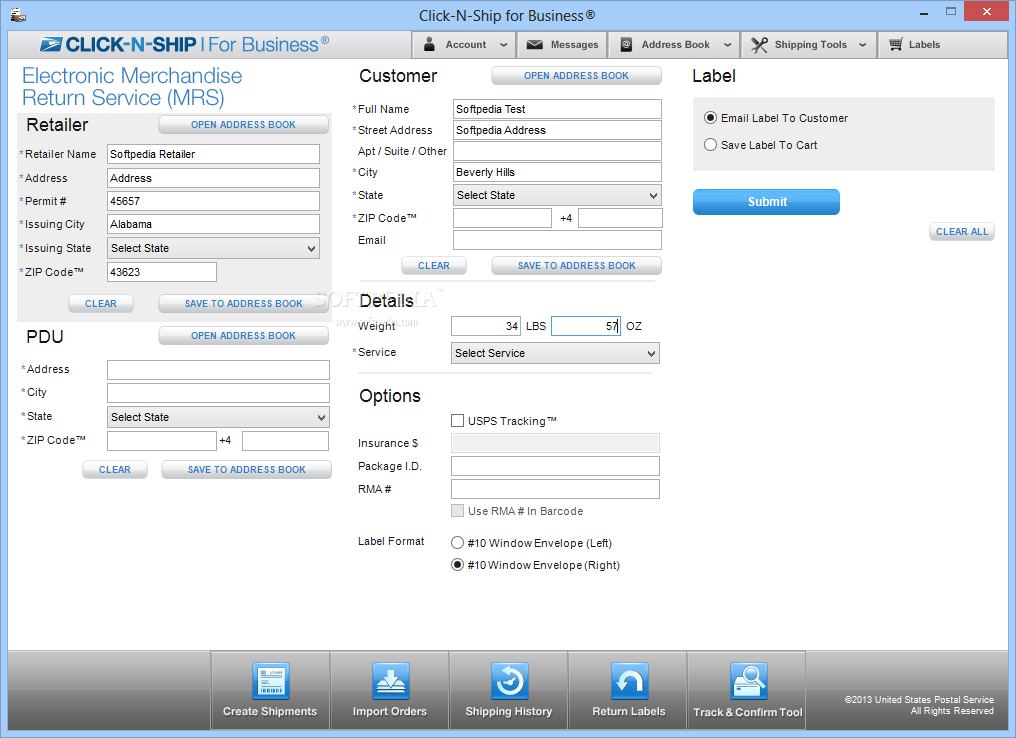
Task: Click the Import Orders download icon
Action: [390, 681]
